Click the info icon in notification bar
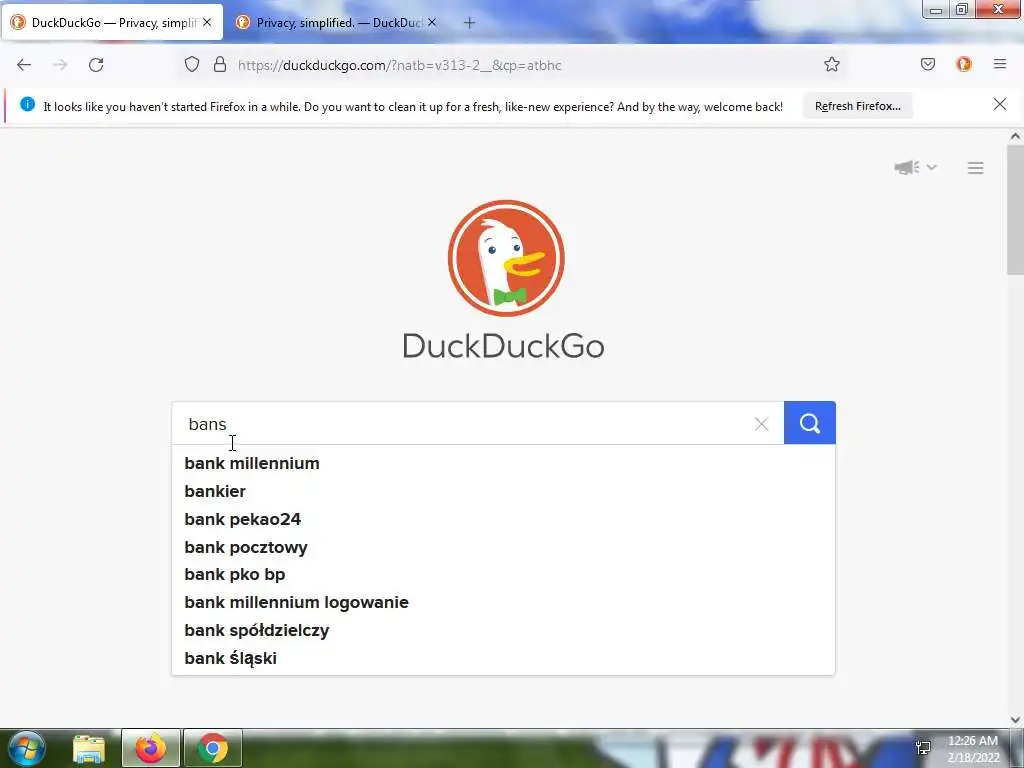Viewport: 1024px width, 768px height. pyautogui.click(x=27, y=104)
